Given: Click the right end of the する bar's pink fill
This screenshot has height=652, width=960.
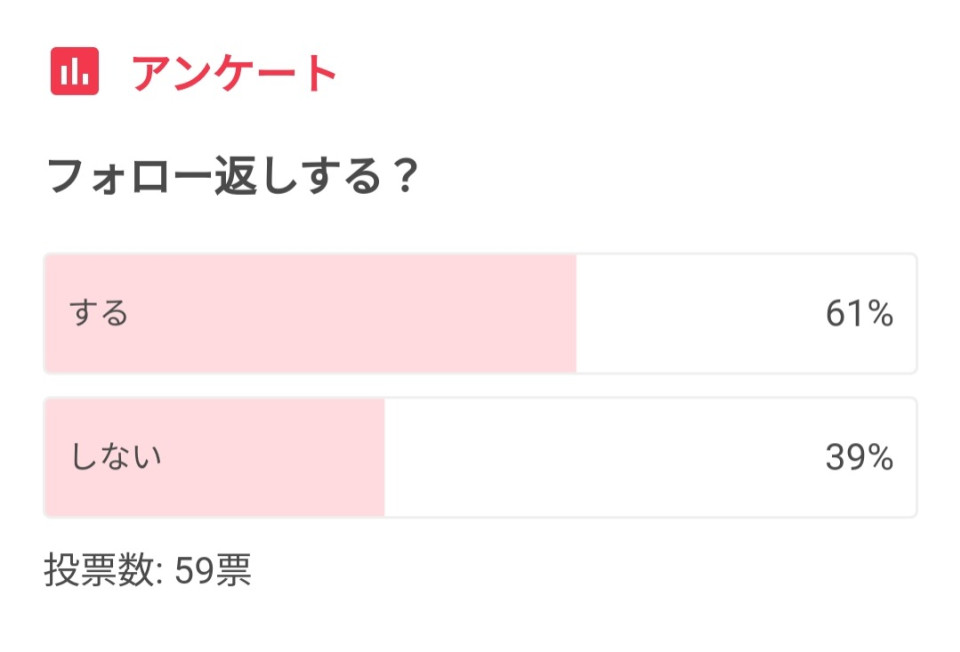Looking at the screenshot, I should click(x=568, y=314).
